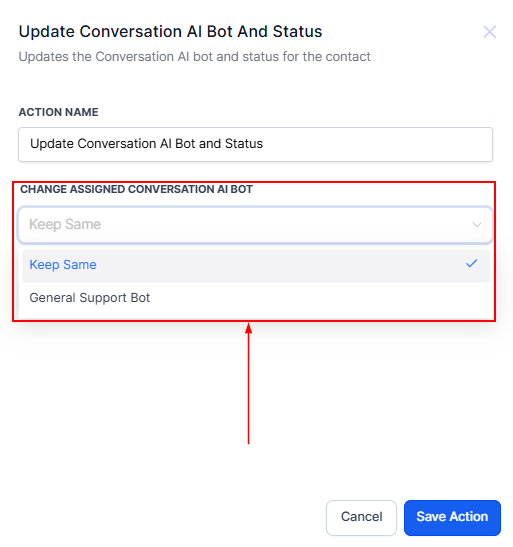Click the chevron arrow in bot dropdown
Image resolution: width=513 pixels, height=547 pixels.
click(477, 225)
